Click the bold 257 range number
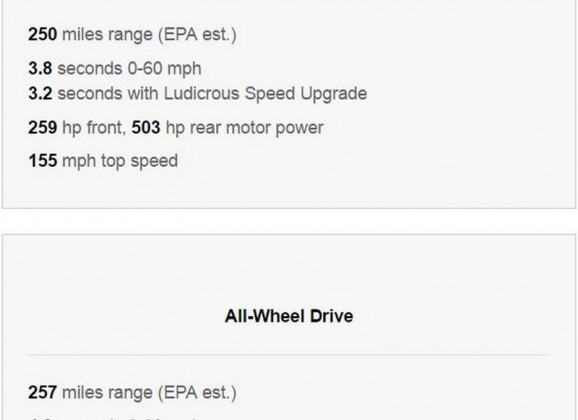Screen dimensions: 578x420 click(43, 392)
